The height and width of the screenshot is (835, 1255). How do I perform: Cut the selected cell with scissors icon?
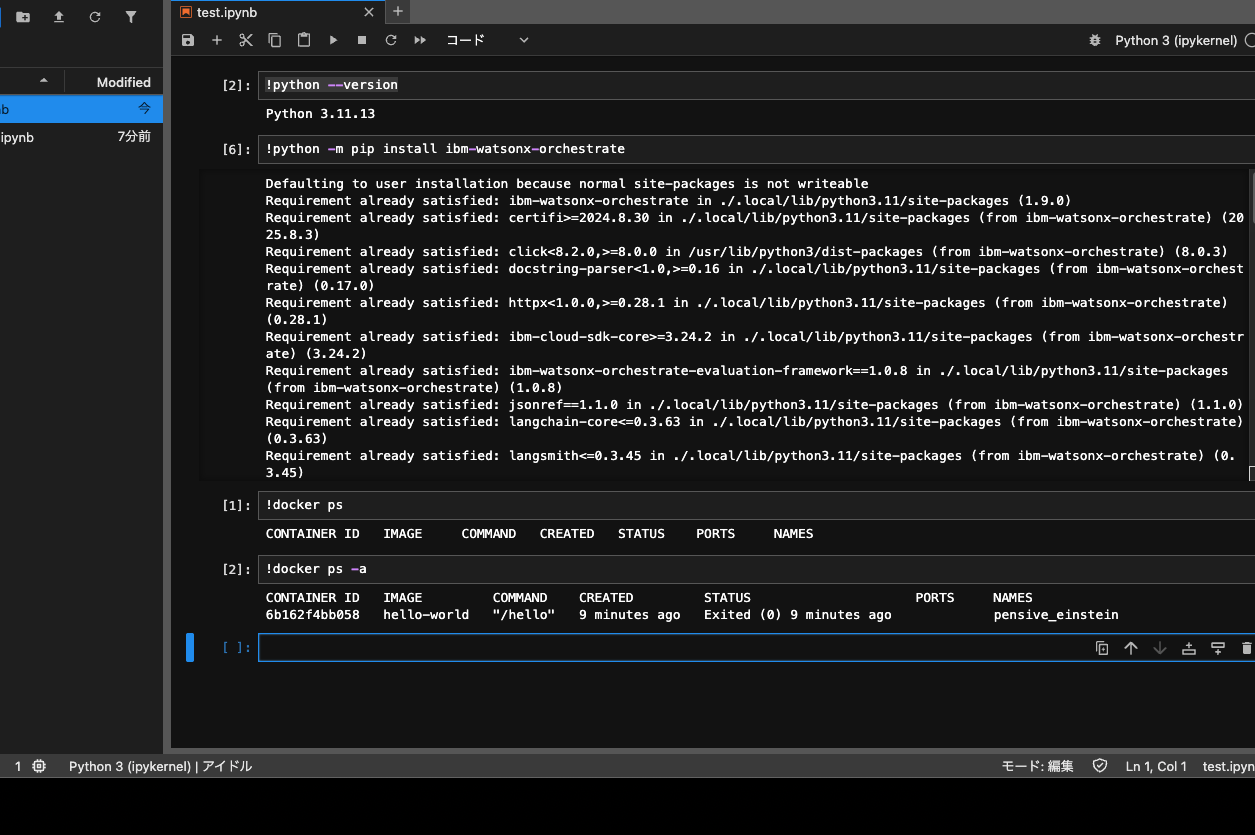[246, 40]
